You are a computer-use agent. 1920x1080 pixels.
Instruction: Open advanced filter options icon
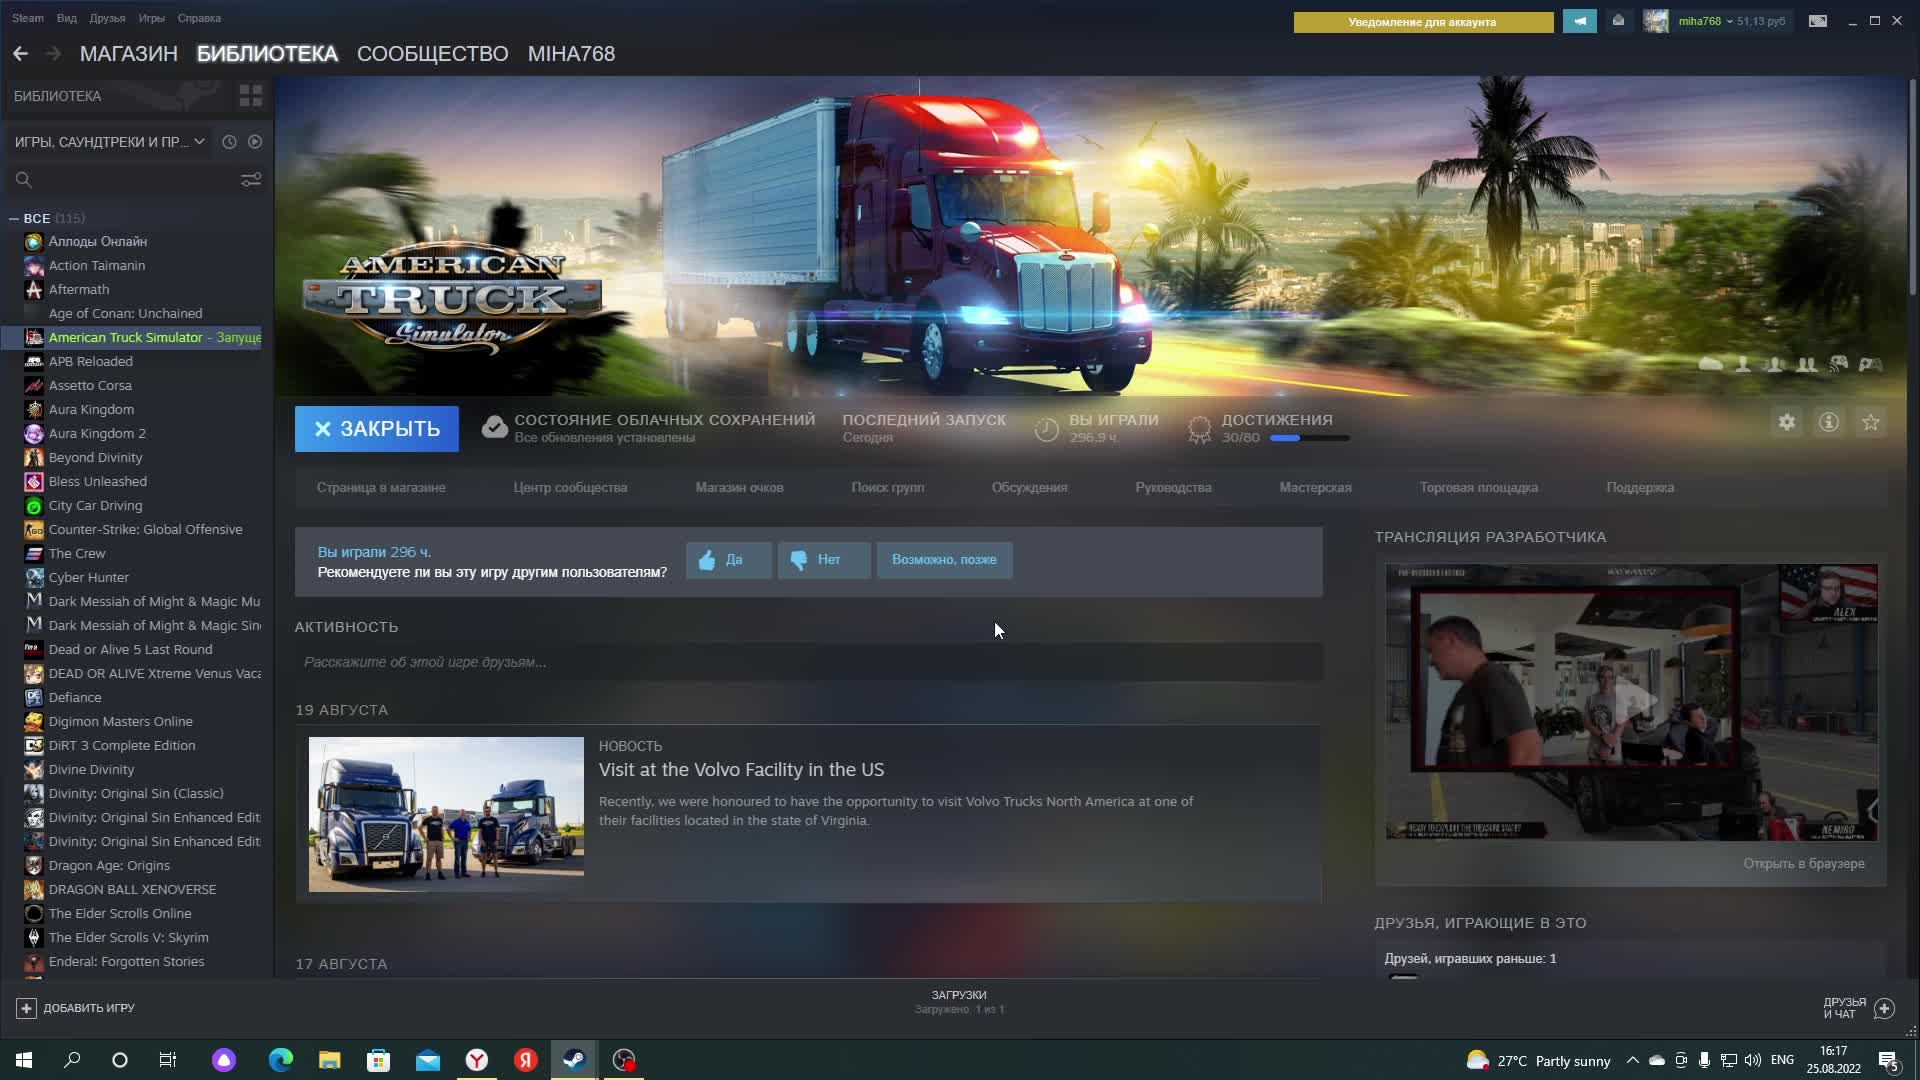click(251, 180)
